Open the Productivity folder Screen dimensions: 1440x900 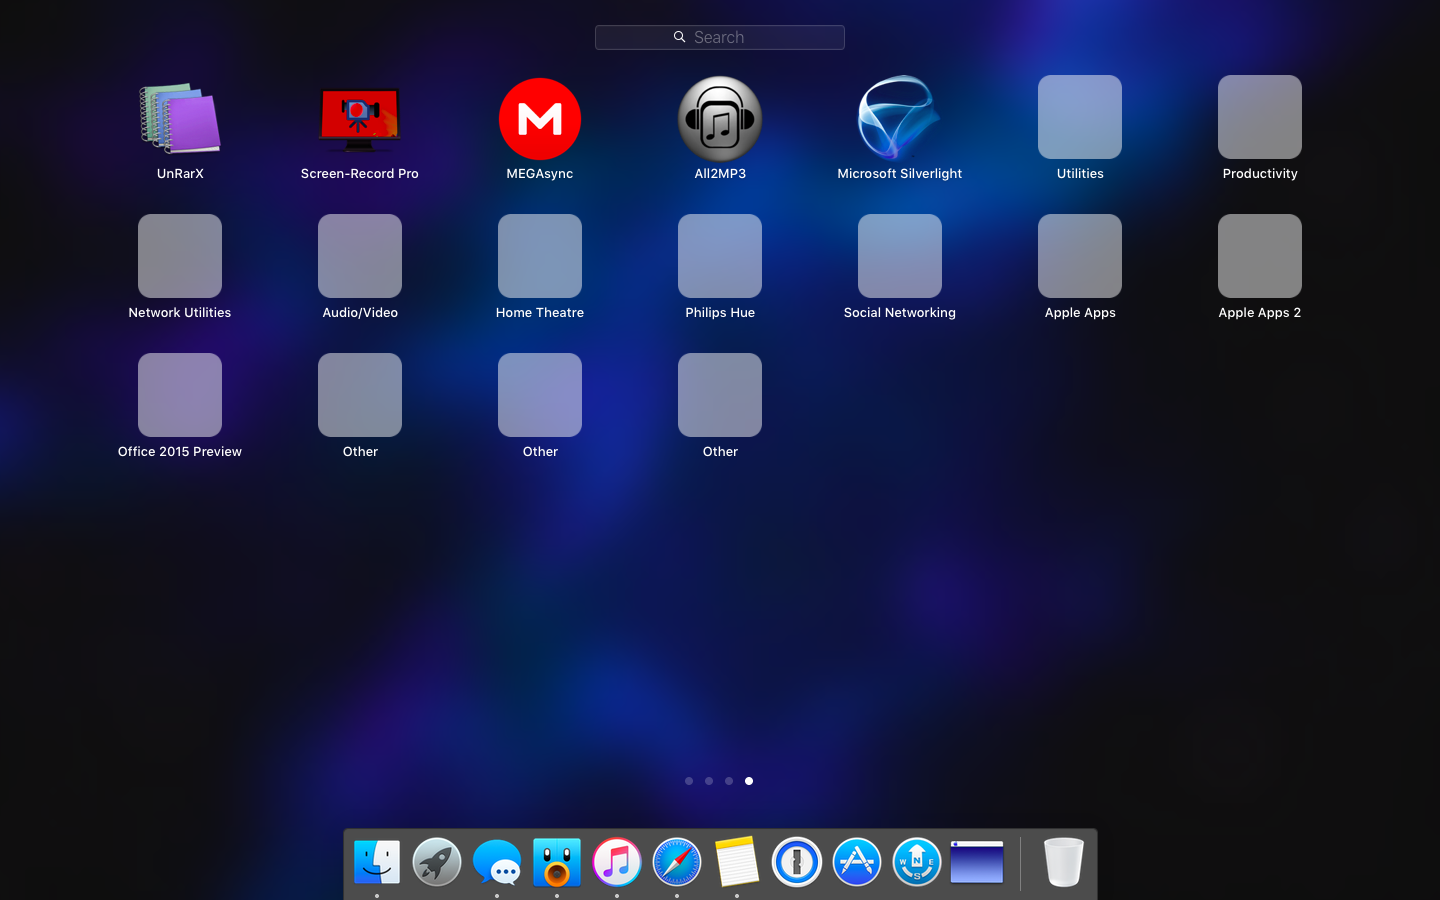coord(1260,117)
